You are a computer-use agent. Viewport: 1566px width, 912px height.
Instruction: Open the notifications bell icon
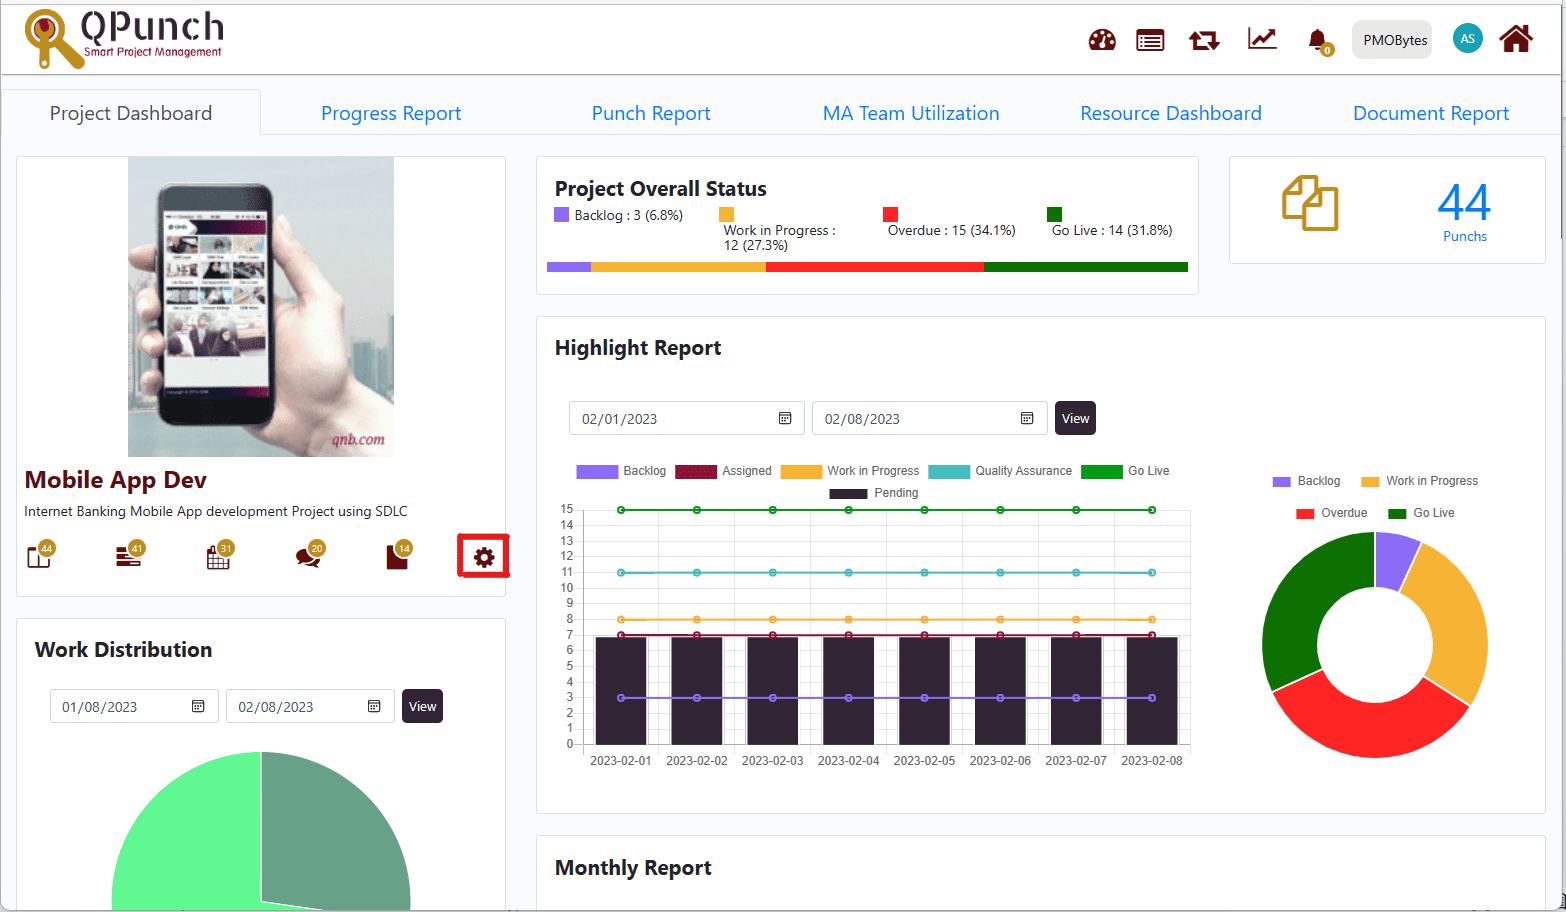pyautogui.click(x=1319, y=40)
